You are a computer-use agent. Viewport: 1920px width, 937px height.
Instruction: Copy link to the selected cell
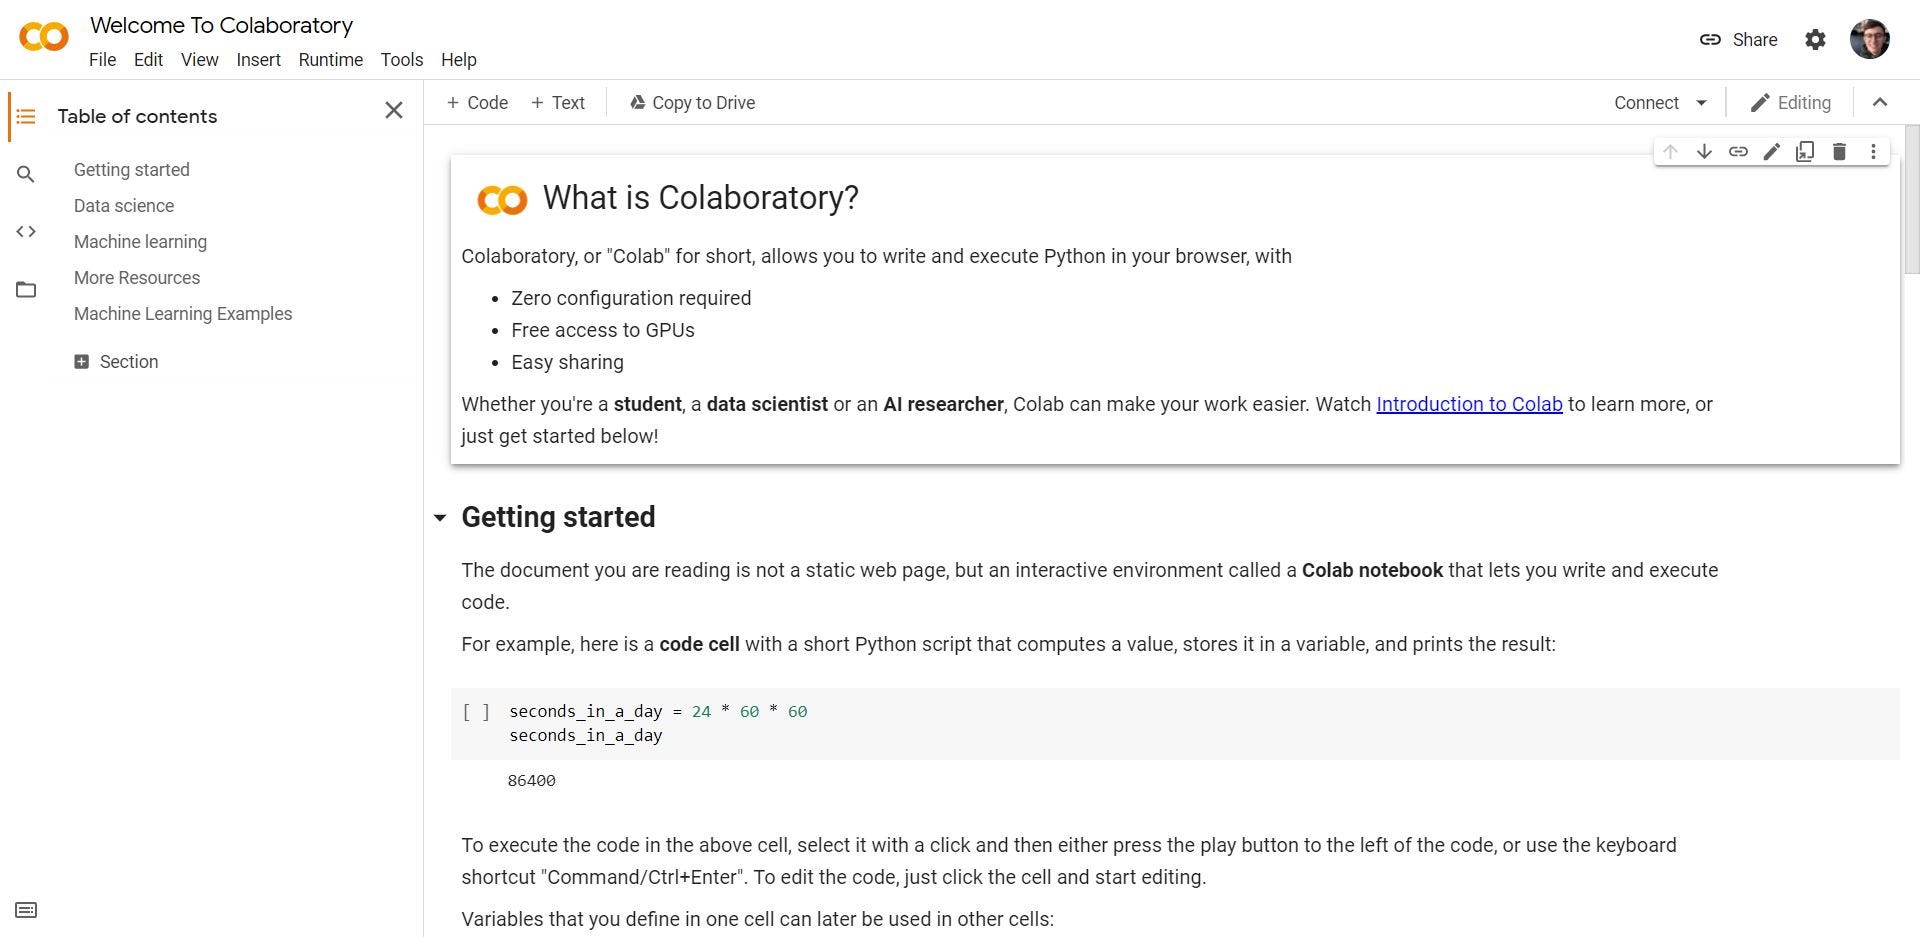point(1738,152)
